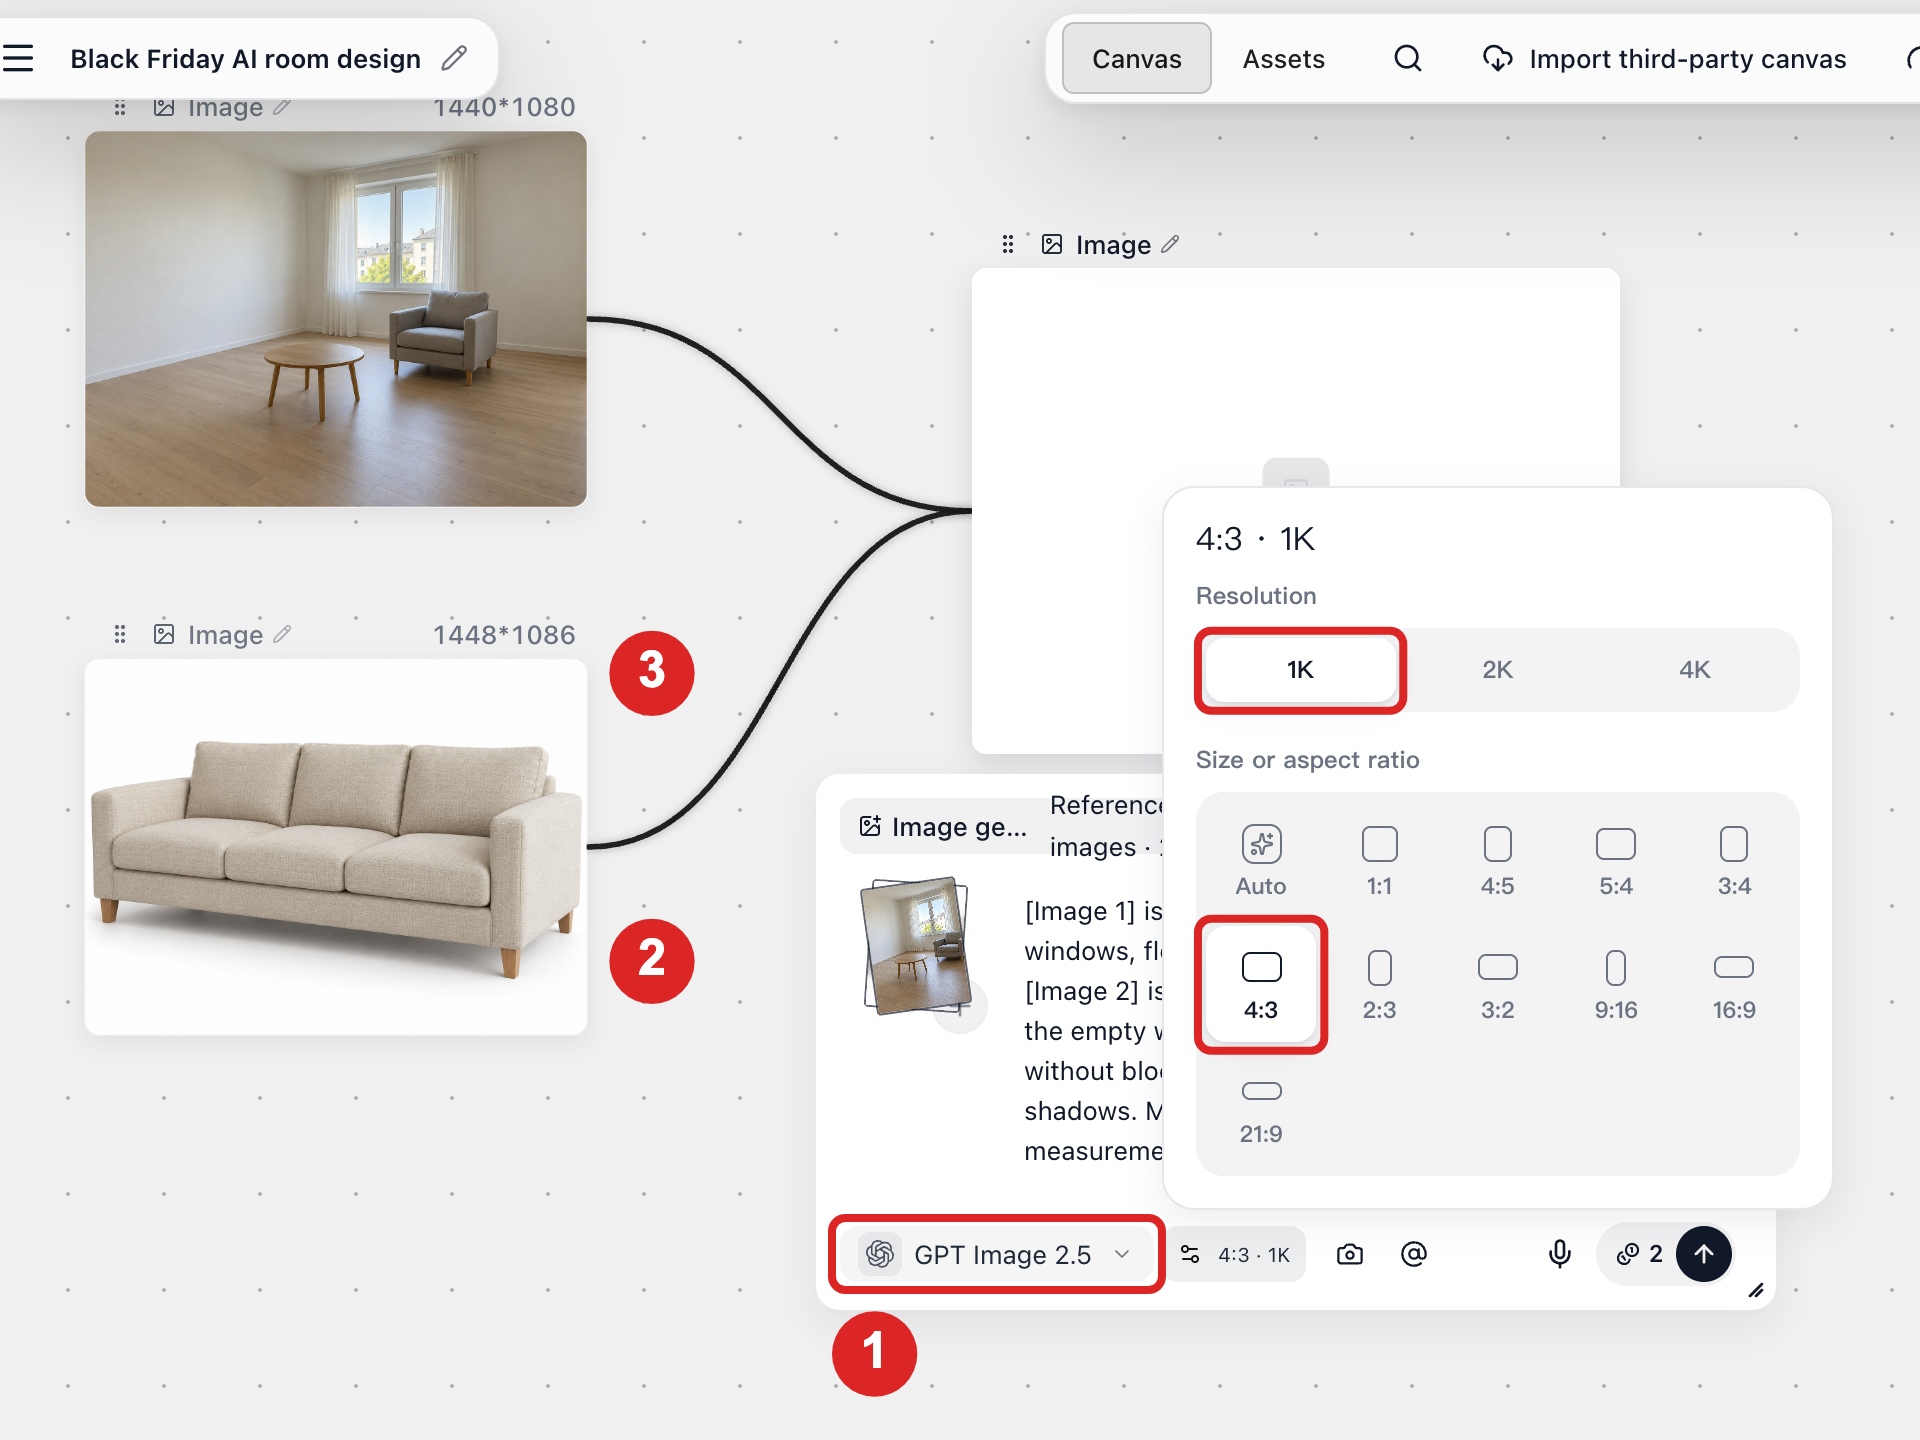
Task: Open the hamburger menu
Action: 18,58
